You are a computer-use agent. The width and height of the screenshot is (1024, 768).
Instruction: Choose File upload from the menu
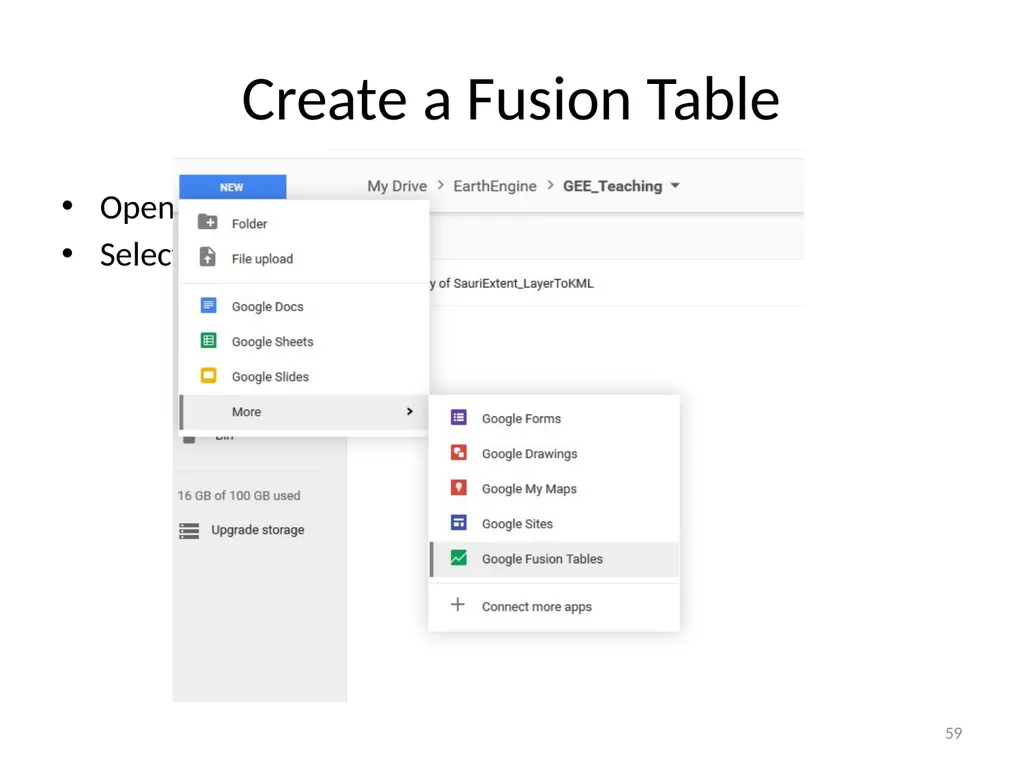tap(304, 259)
